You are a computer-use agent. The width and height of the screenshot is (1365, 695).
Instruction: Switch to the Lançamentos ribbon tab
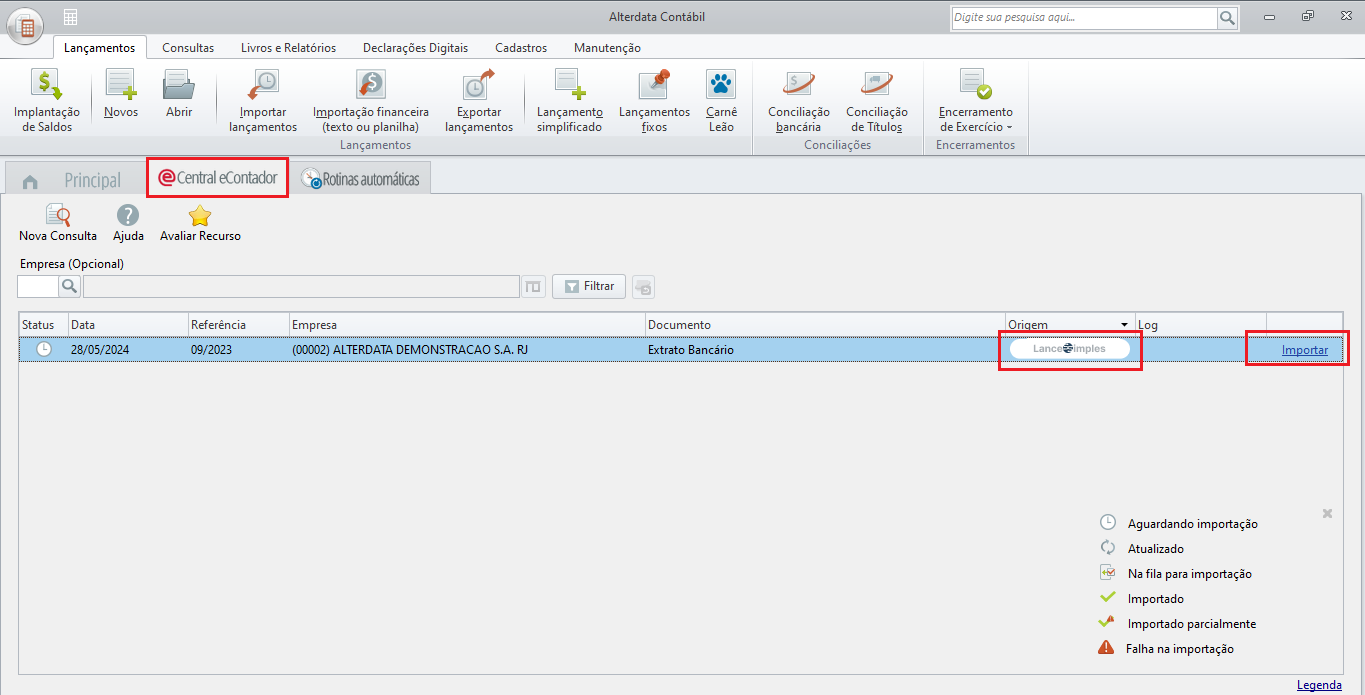click(99, 47)
